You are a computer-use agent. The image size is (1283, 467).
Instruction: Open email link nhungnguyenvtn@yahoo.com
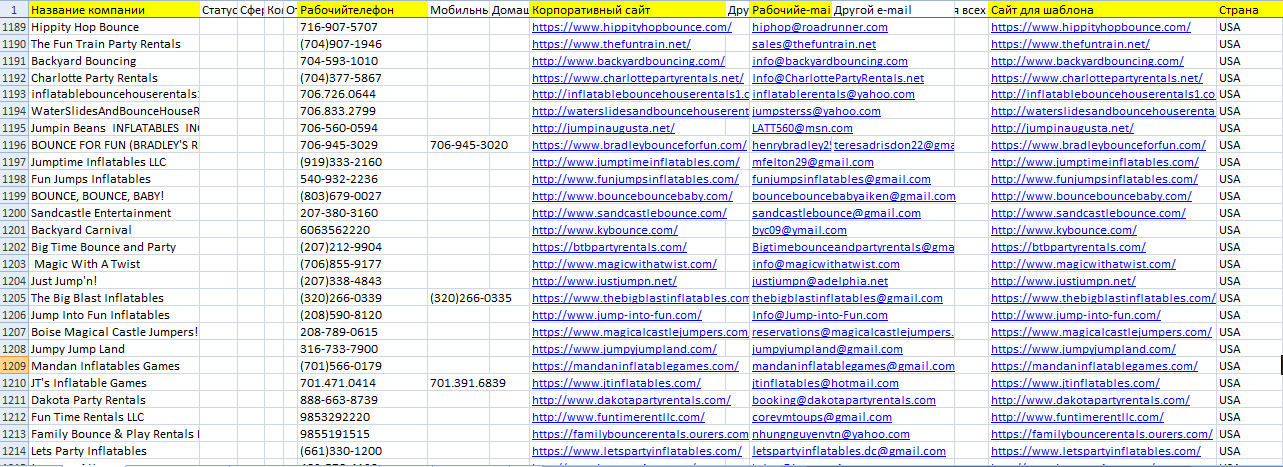(x=831, y=434)
